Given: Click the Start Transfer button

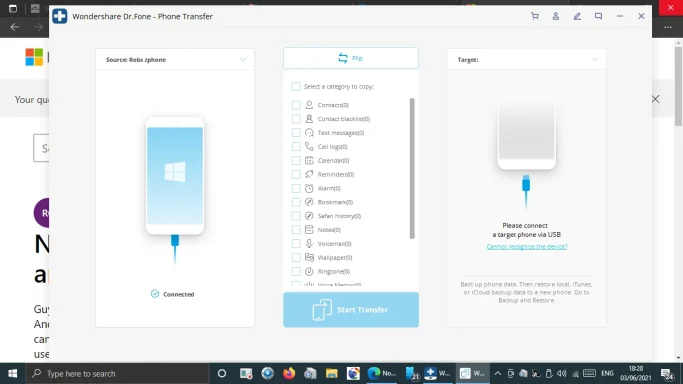Looking at the screenshot, I should point(351,310).
